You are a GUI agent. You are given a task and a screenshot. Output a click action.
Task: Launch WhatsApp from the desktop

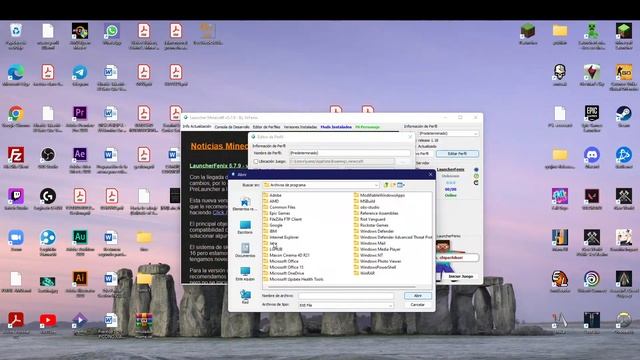click(x=112, y=34)
